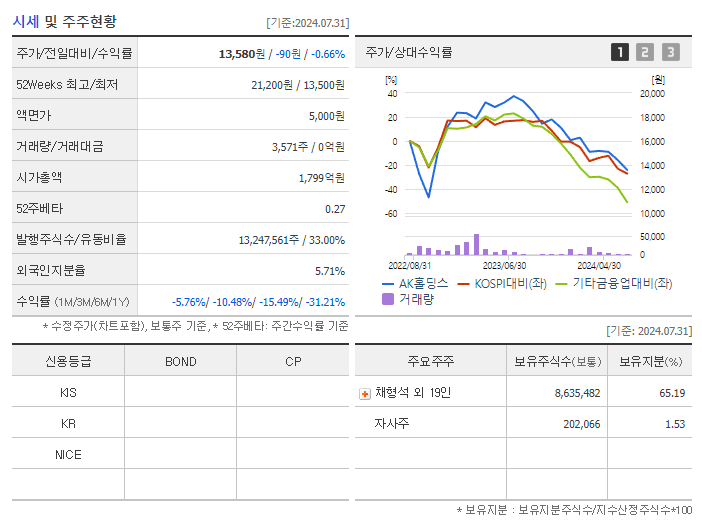
Task: Select the 거래량/거래대금 label
Action: (x=60, y=146)
